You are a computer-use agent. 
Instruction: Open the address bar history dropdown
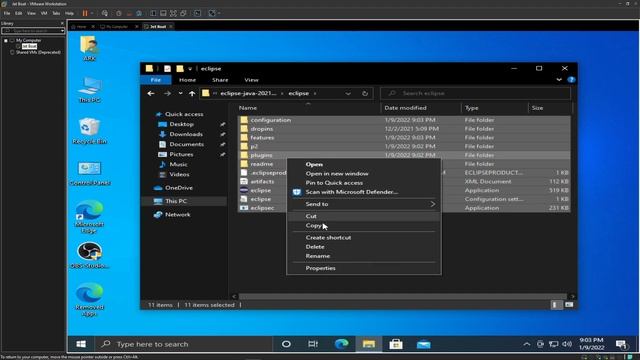[x=348, y=93]
